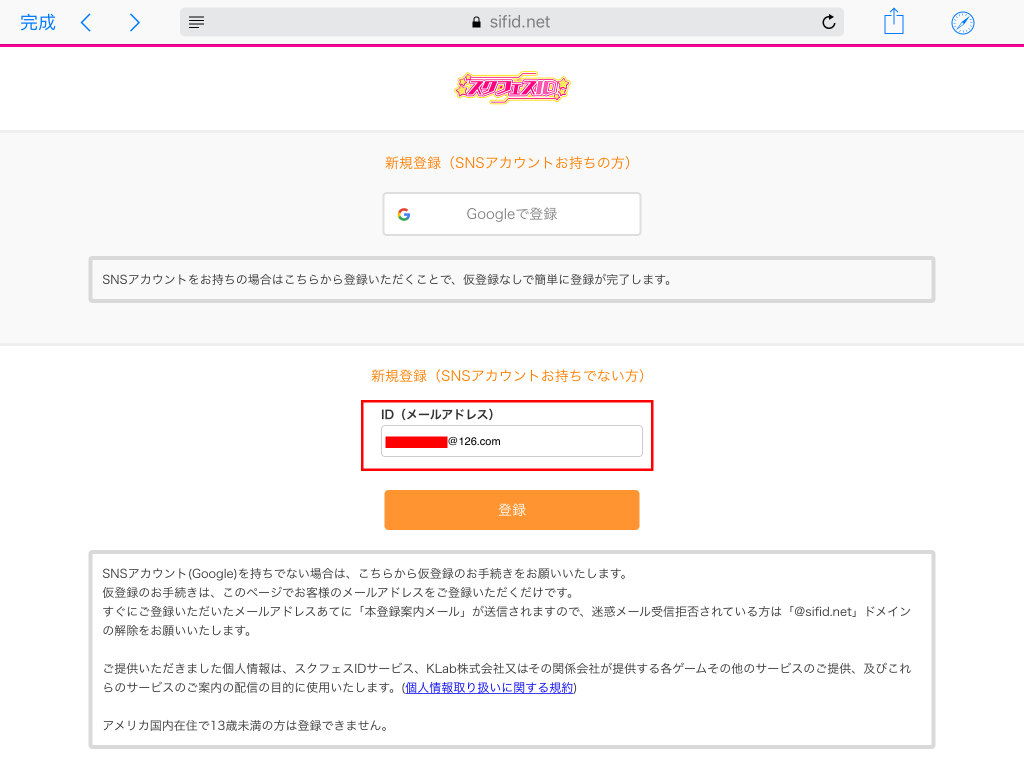
Task: Open page in Safari via compass icon
Action: (x=962, y=22)
